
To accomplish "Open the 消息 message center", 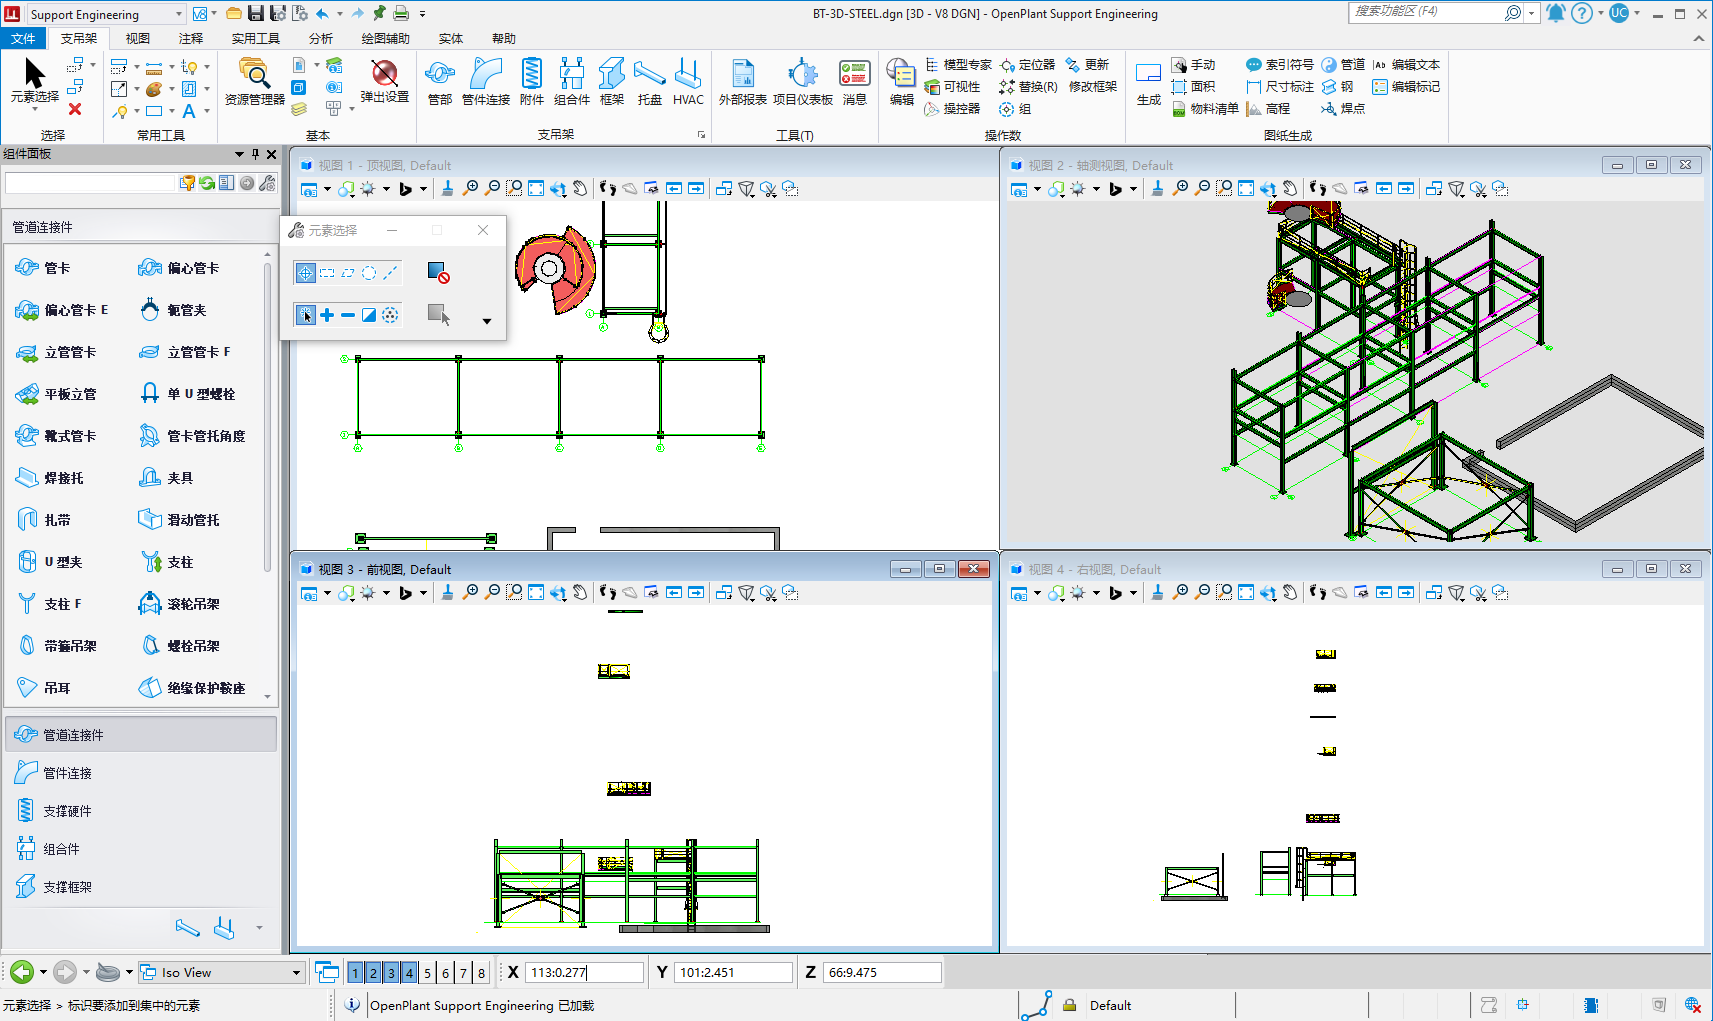I will click(x=854, y=81).
